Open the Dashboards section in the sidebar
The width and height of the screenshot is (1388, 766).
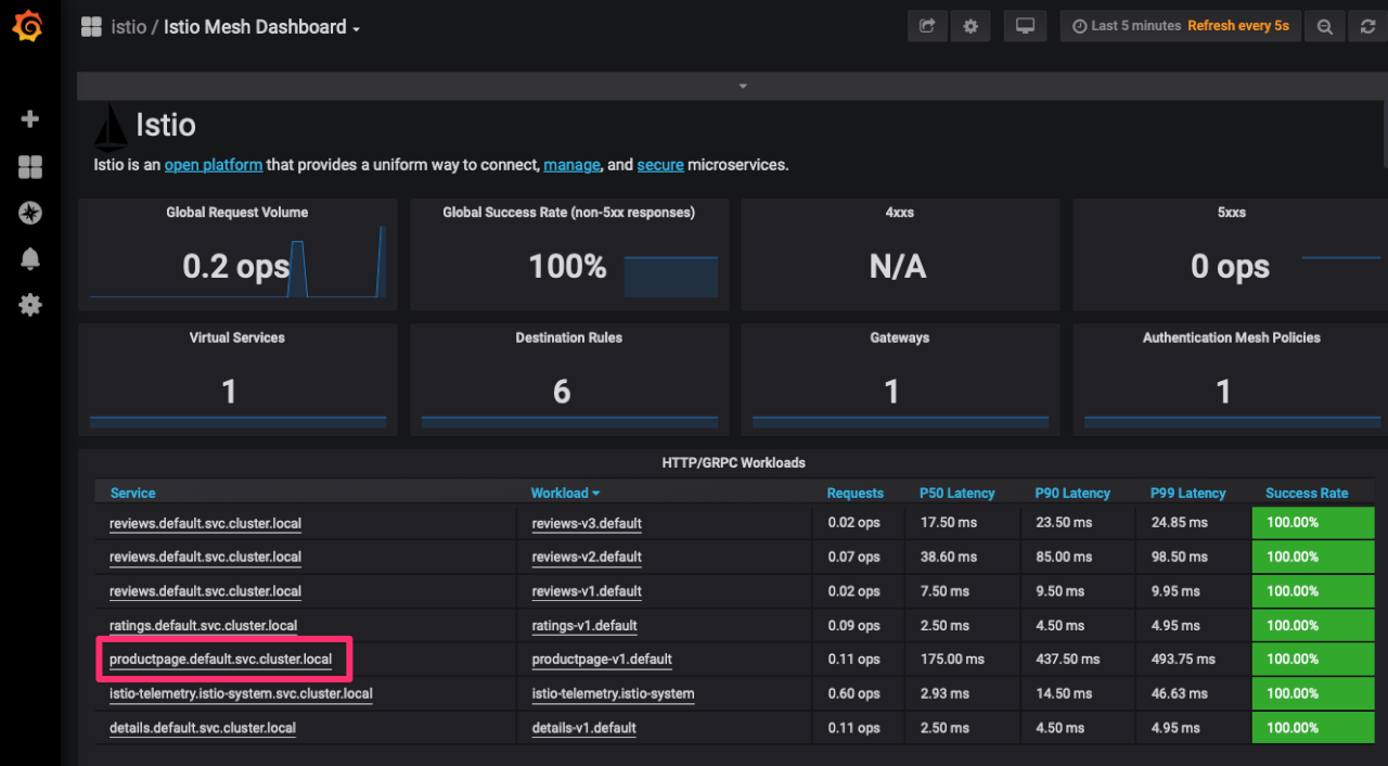(29, 167)
